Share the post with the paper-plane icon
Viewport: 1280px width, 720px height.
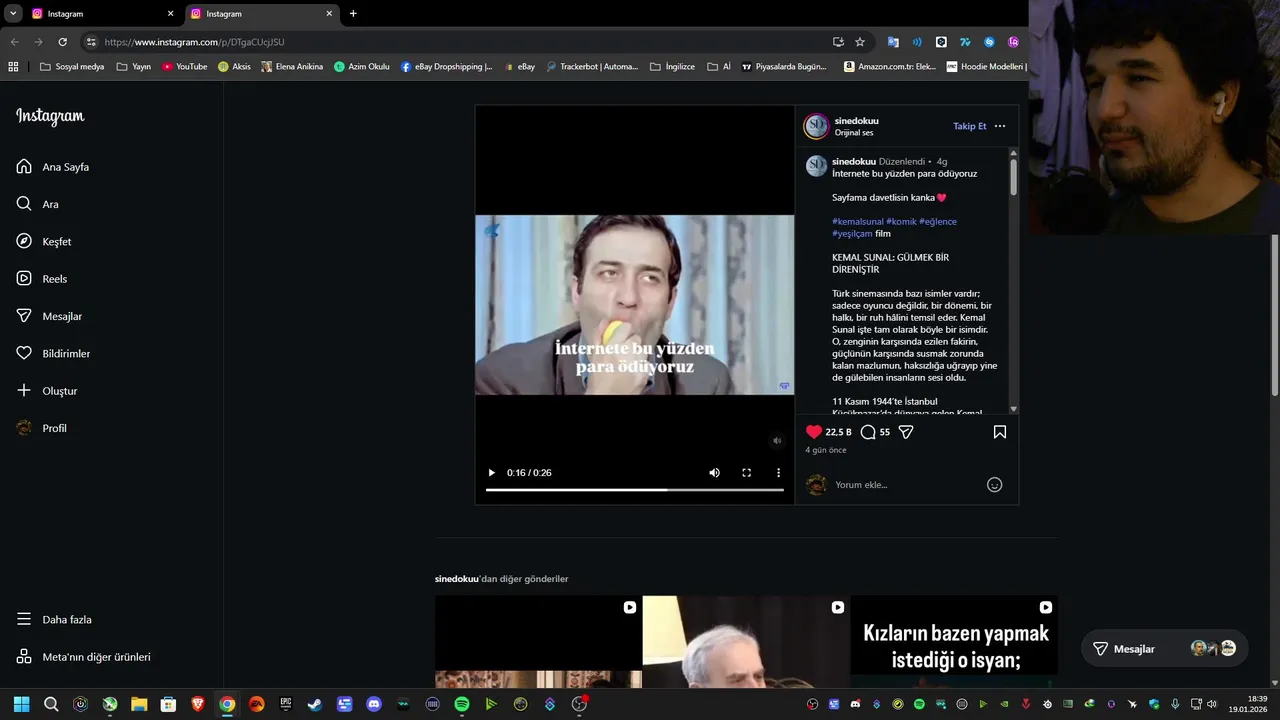point(906,432)
